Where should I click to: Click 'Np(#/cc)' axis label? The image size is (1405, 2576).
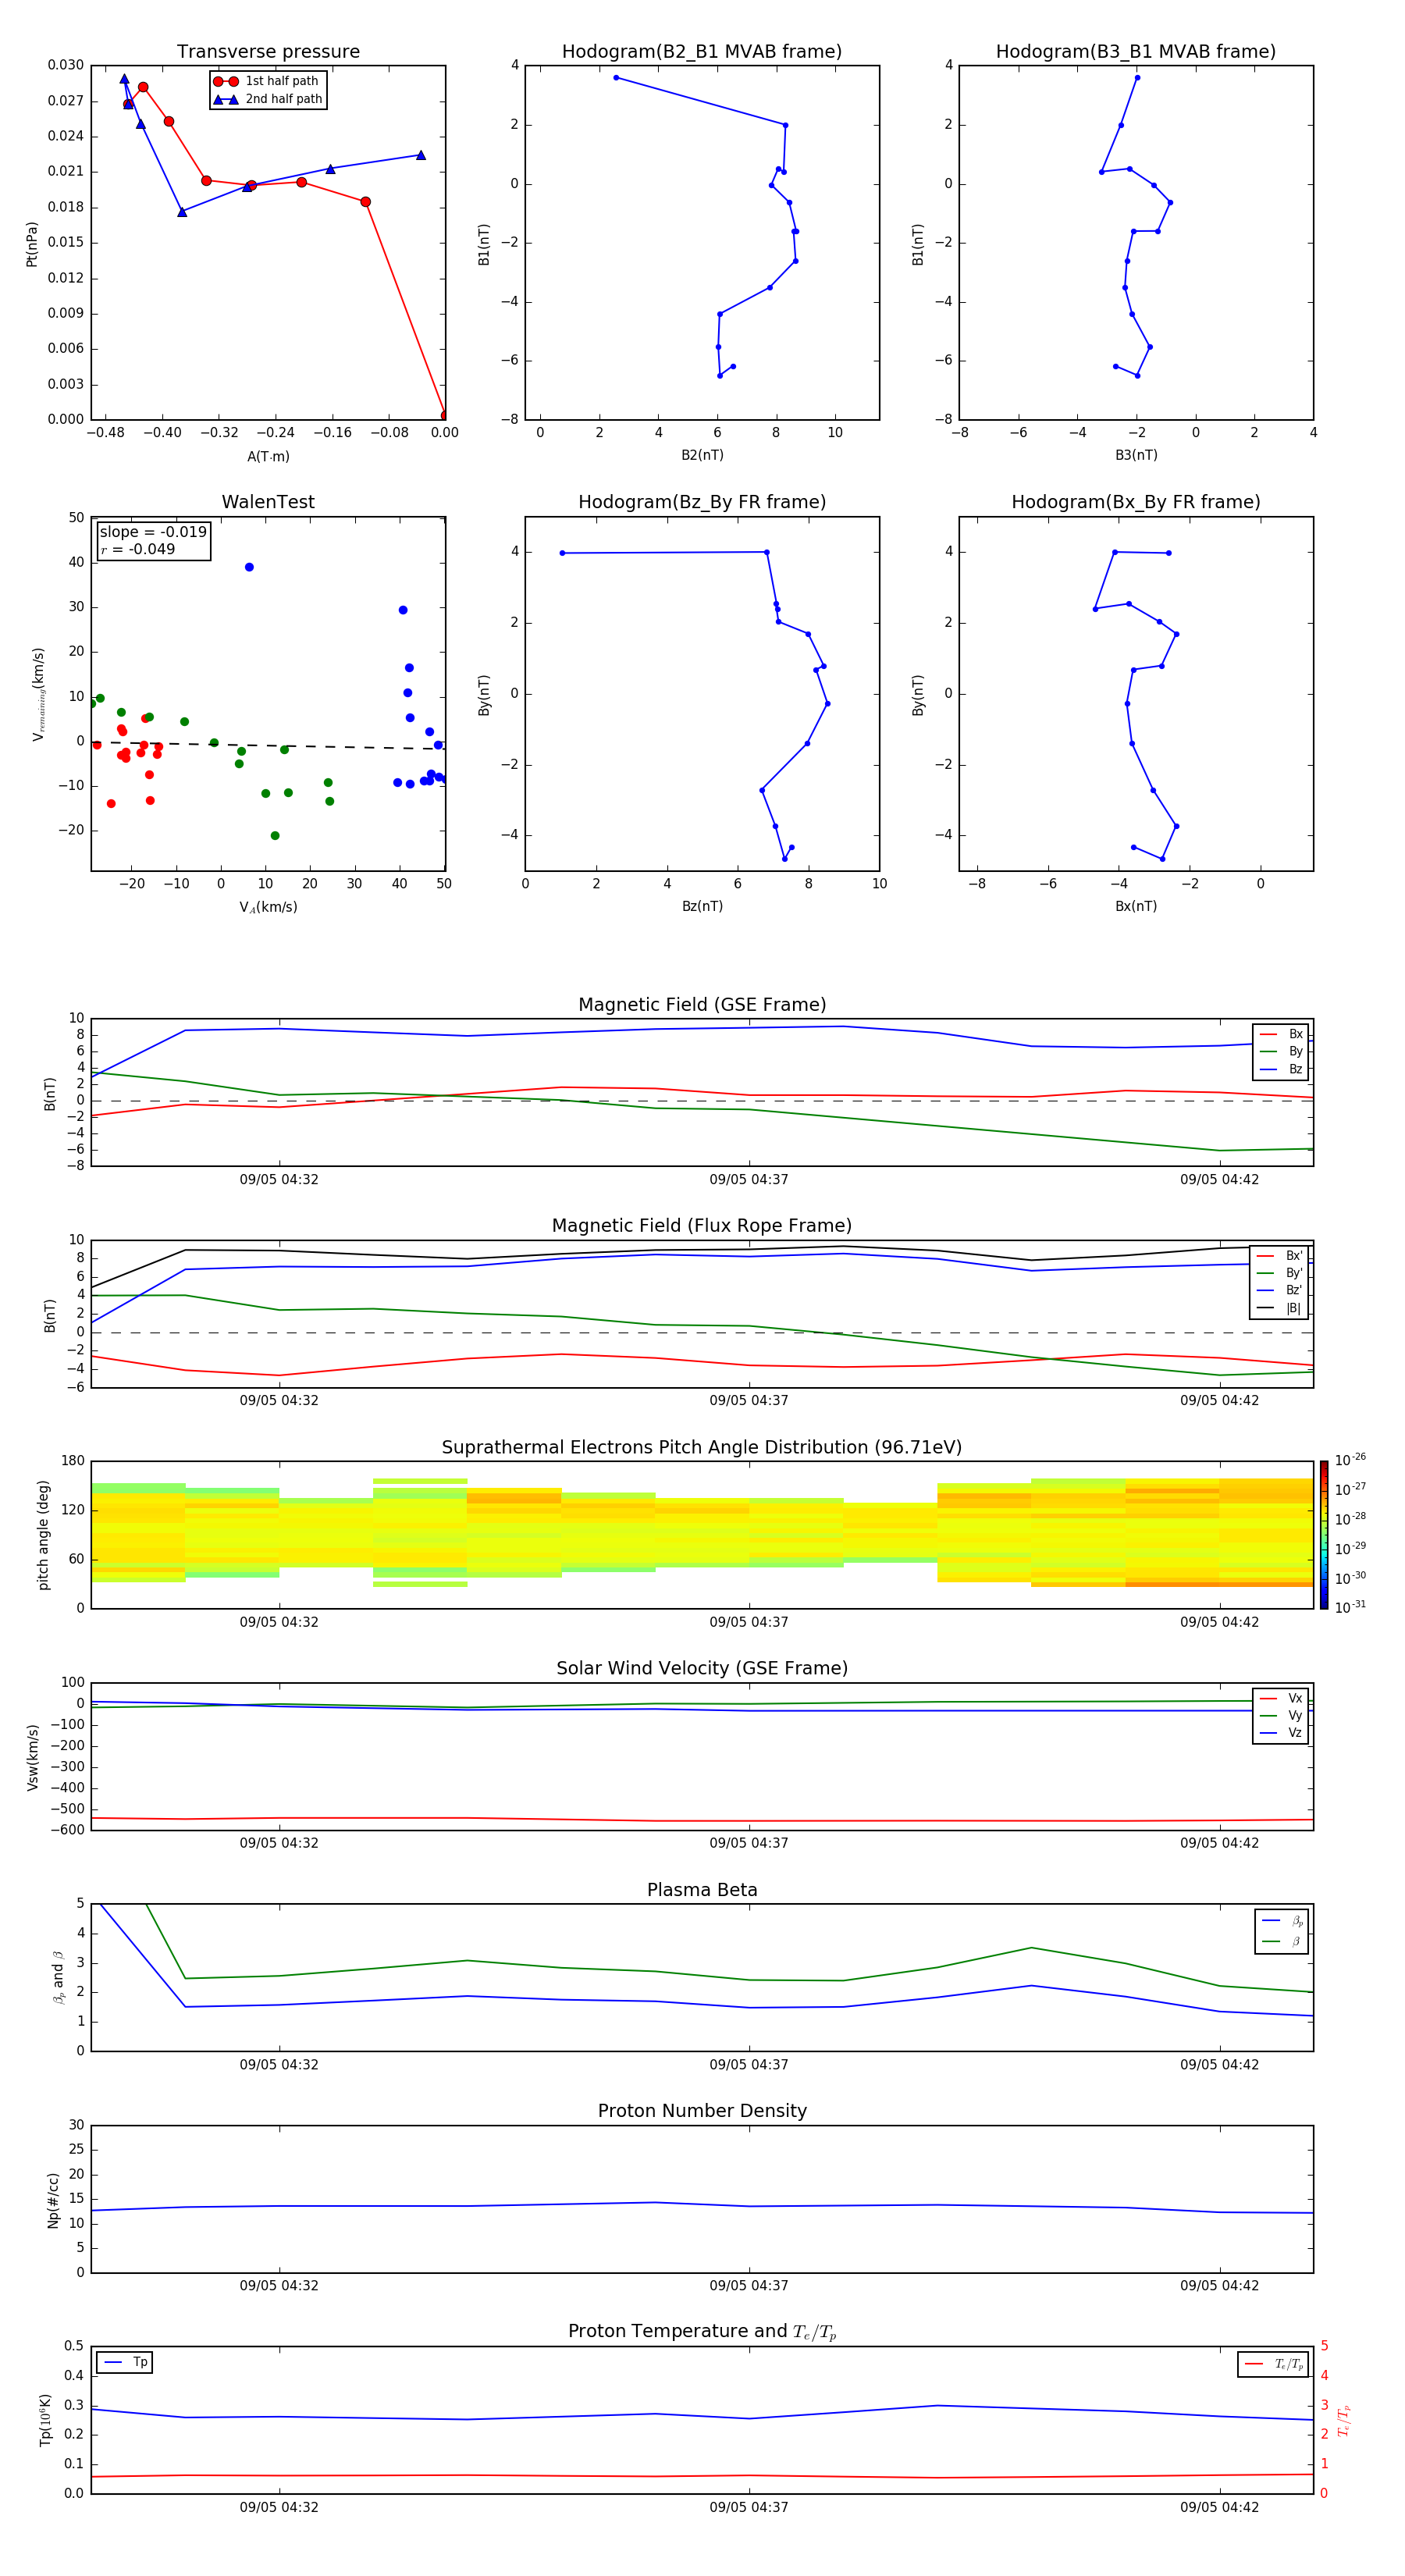53,2200
